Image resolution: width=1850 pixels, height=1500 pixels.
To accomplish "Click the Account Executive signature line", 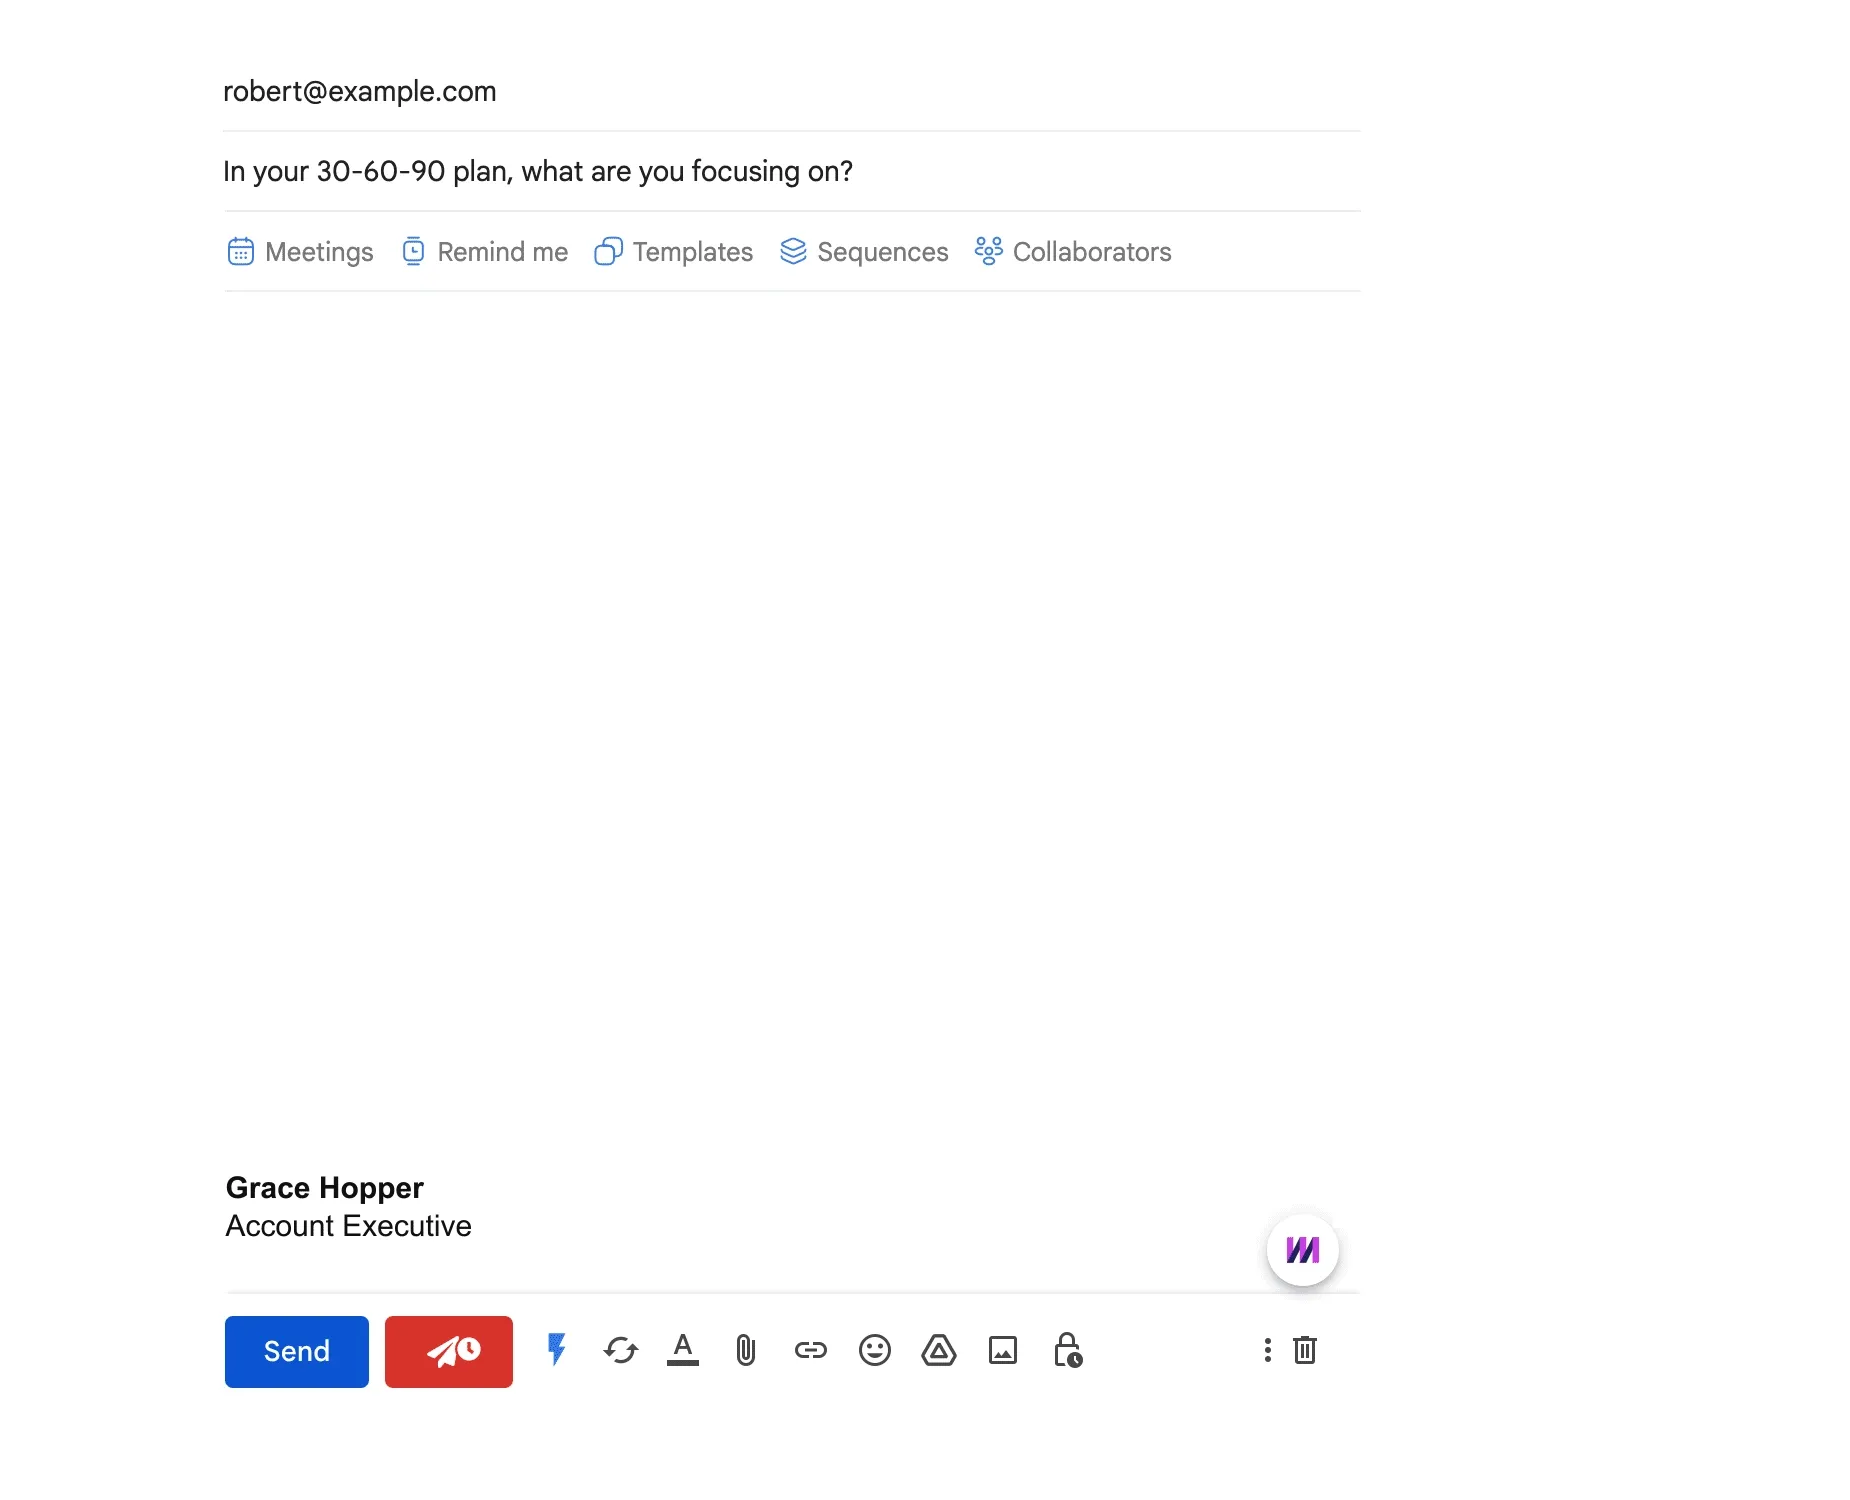I will 348,1226.
